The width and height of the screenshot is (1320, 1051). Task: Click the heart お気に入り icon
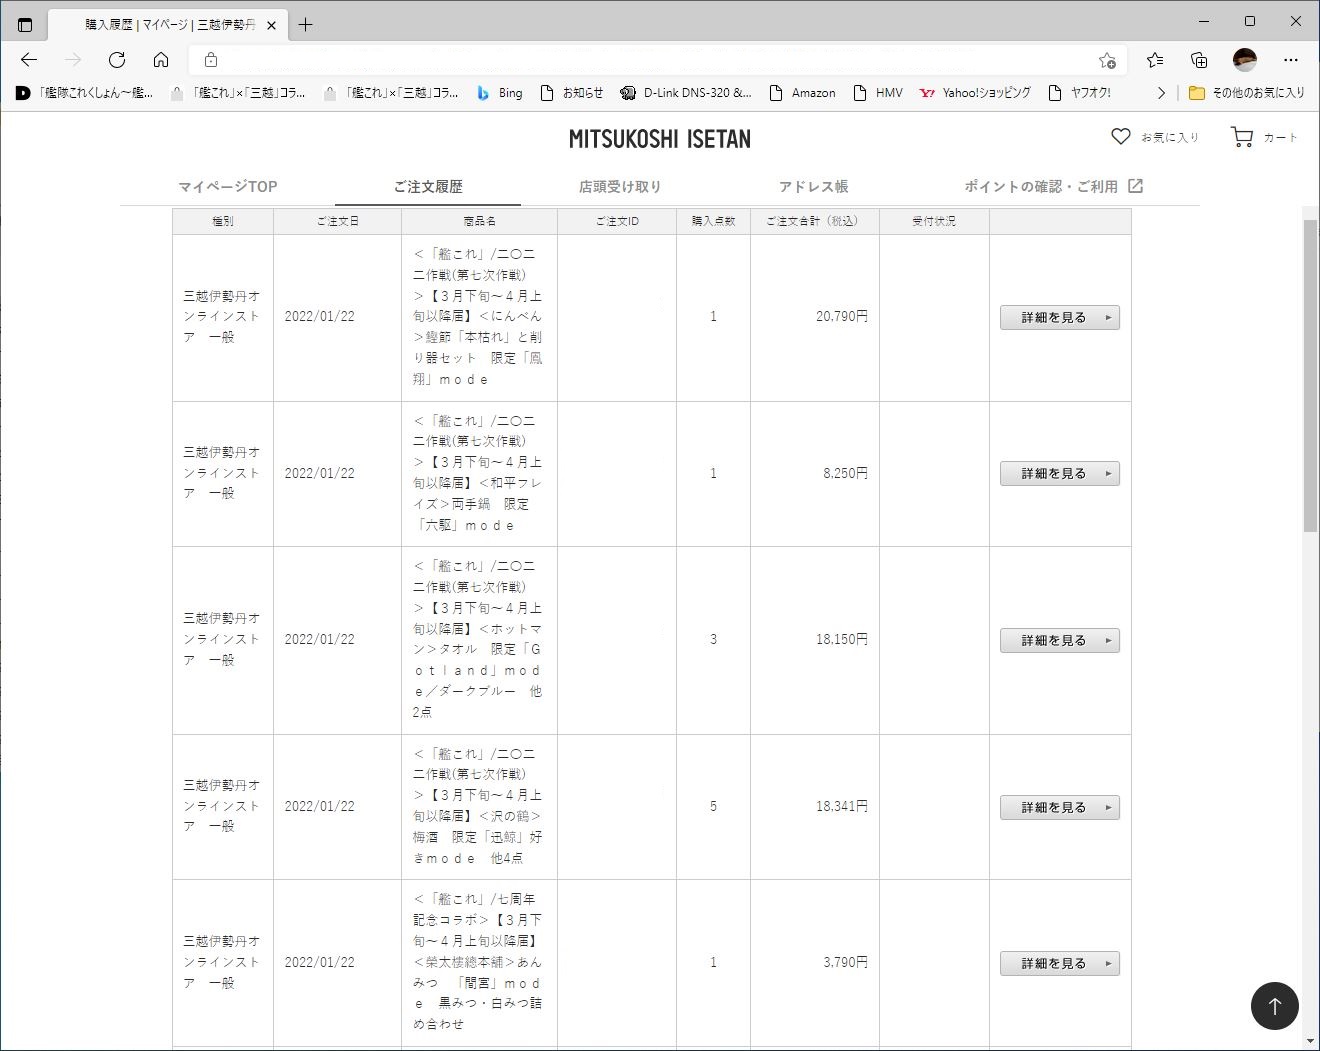[1120, 136]
